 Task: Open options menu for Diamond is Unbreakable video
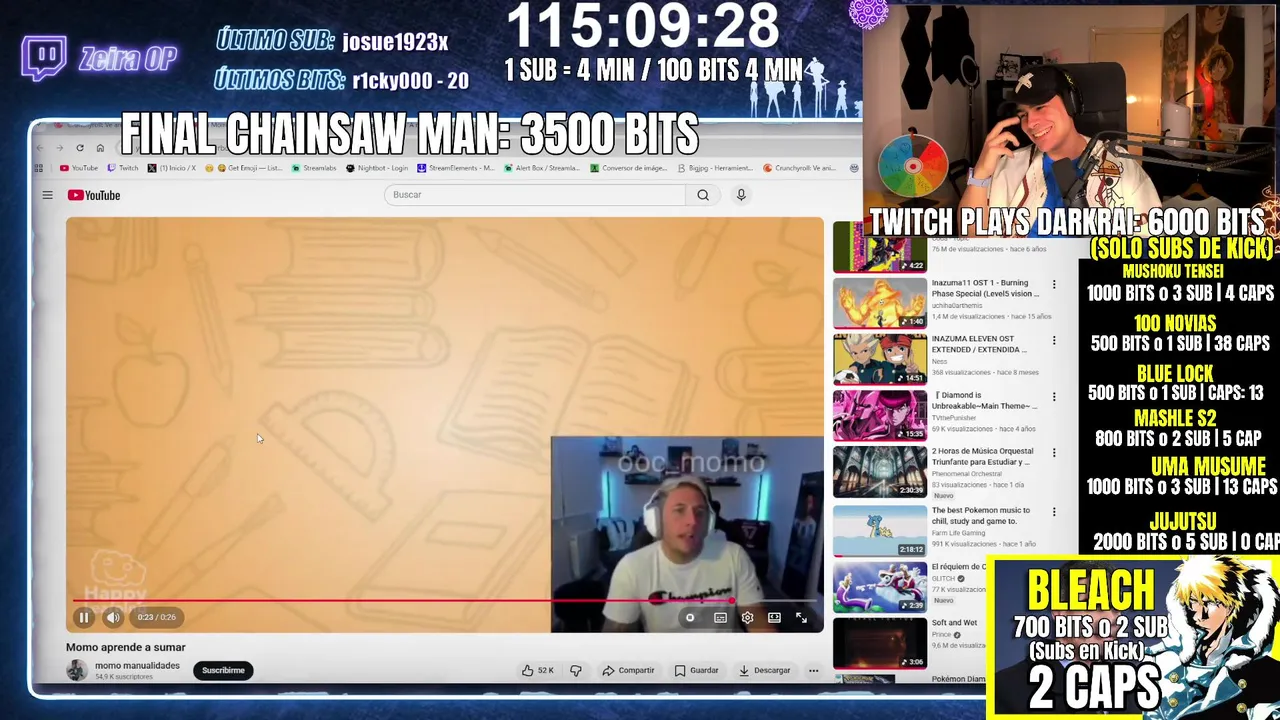[x=1053, y=397]
